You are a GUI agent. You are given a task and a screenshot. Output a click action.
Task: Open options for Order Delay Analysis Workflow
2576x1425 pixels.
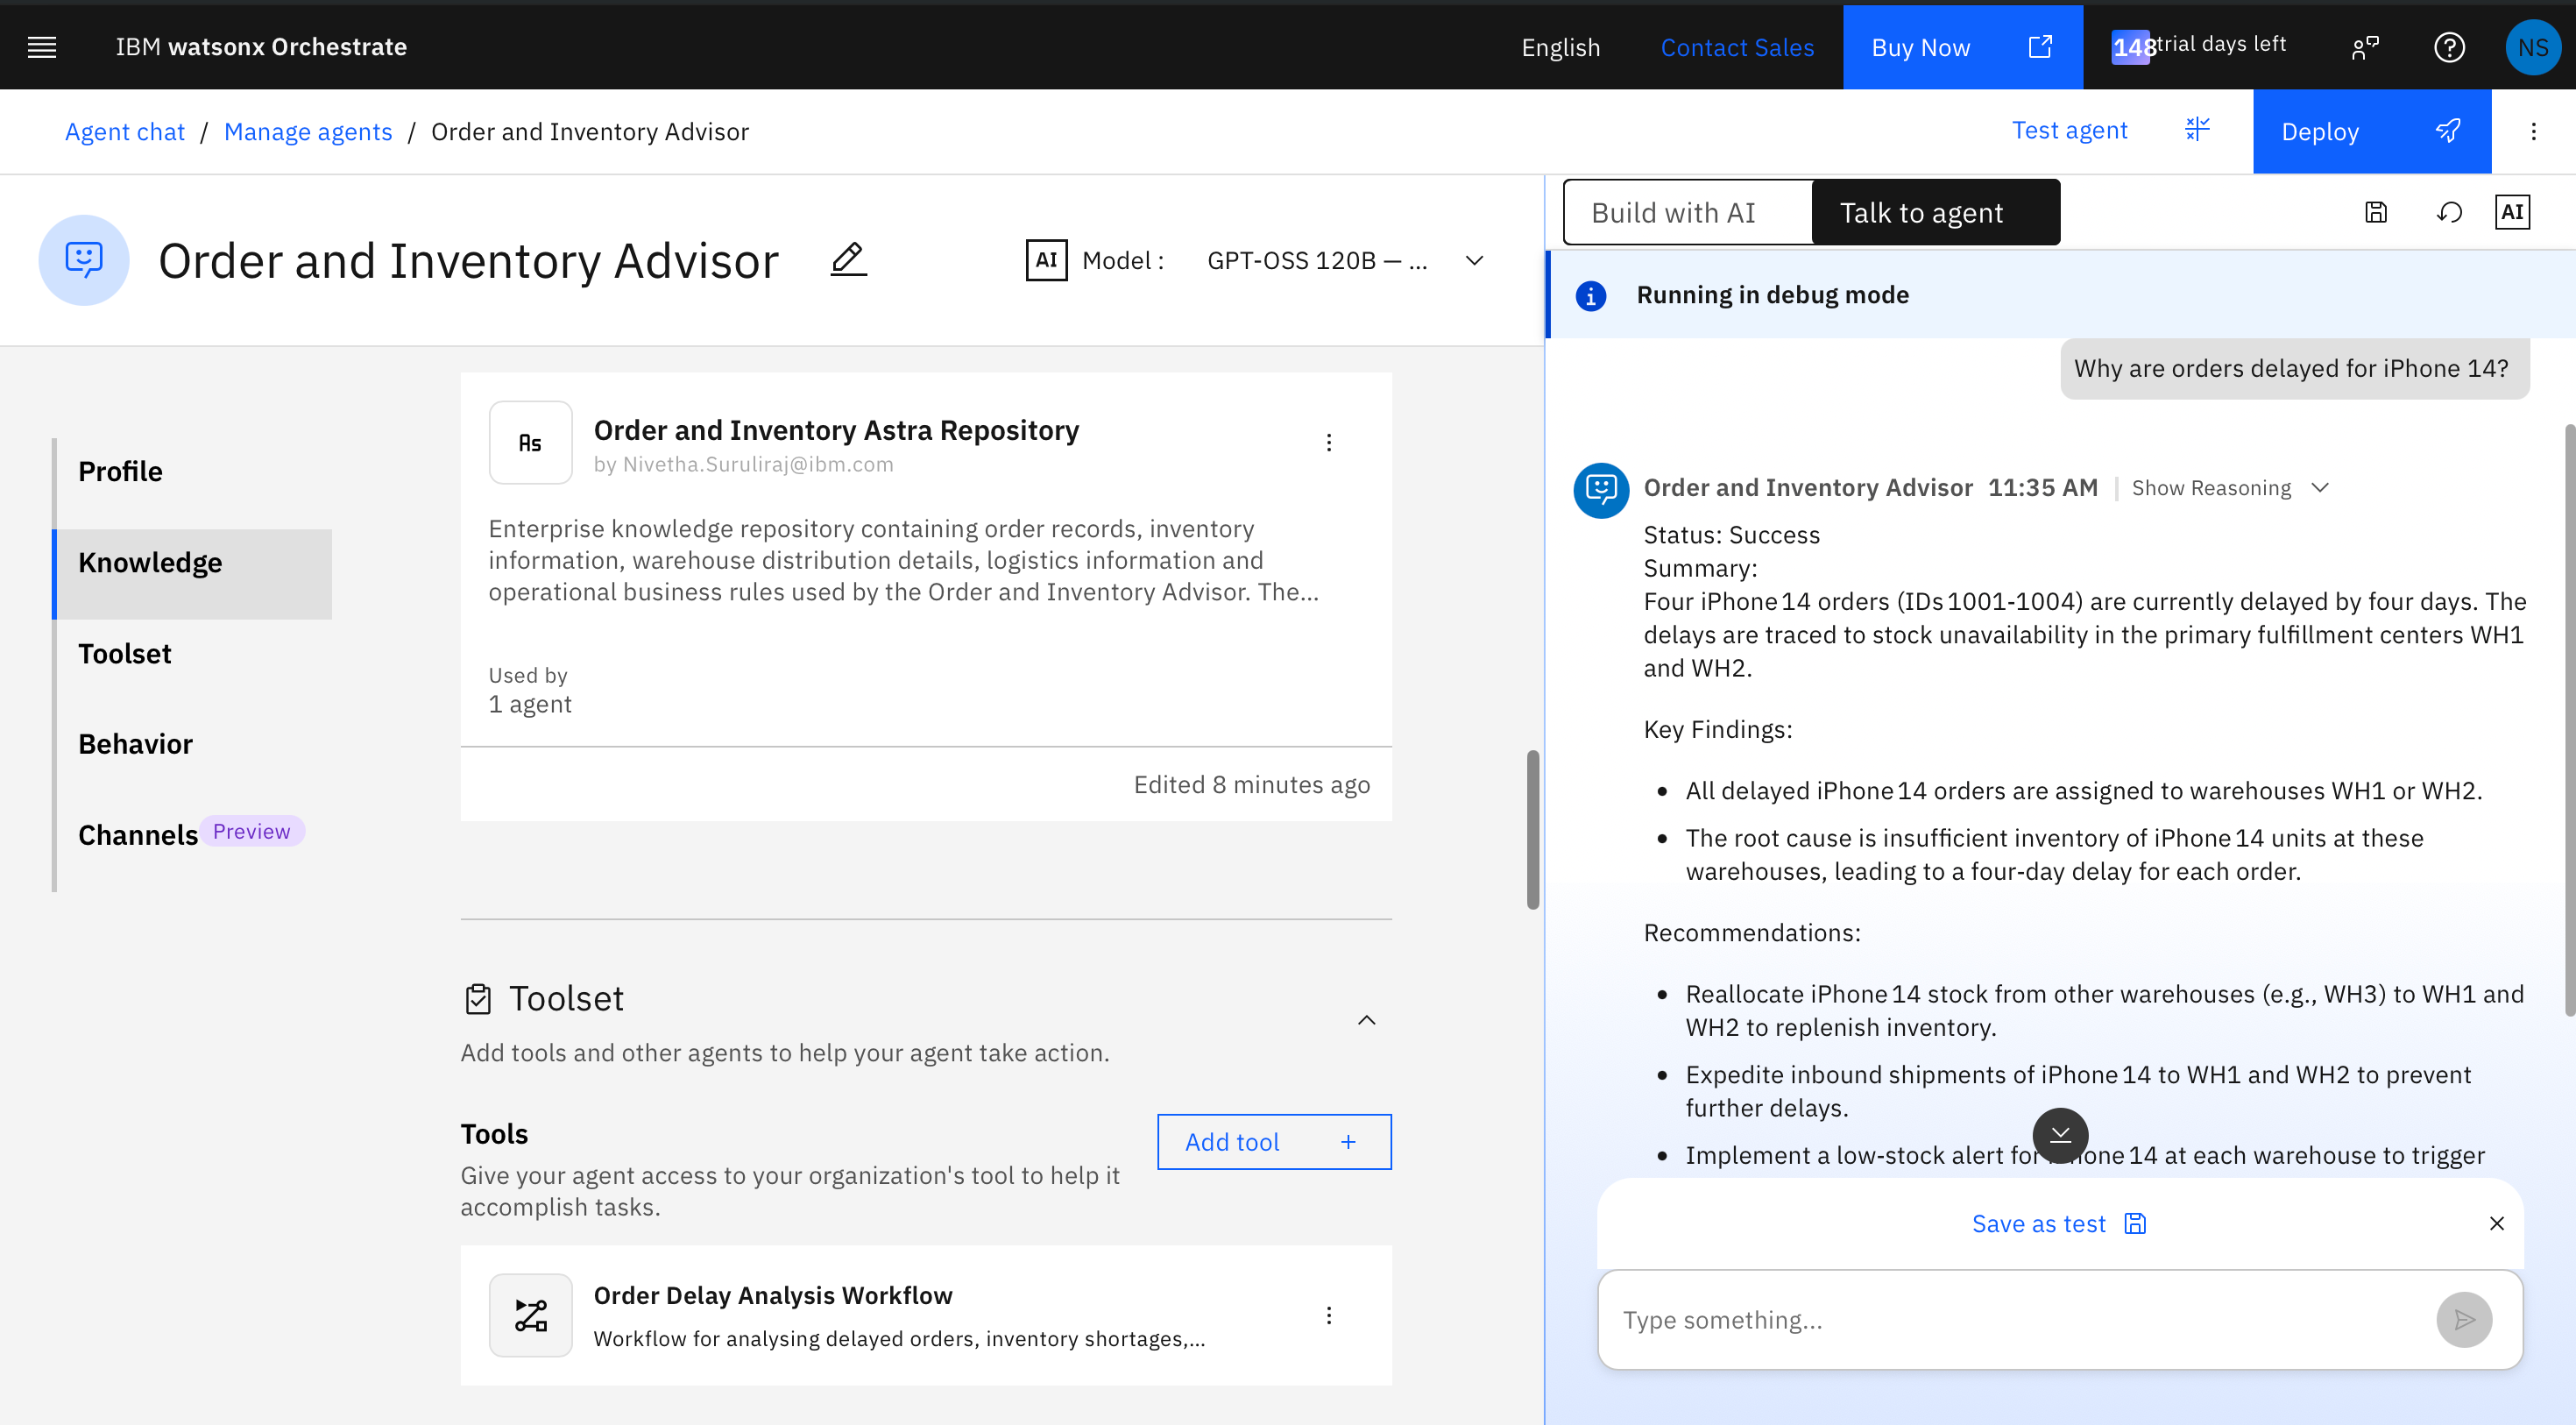click(x=1328, y=1315)
